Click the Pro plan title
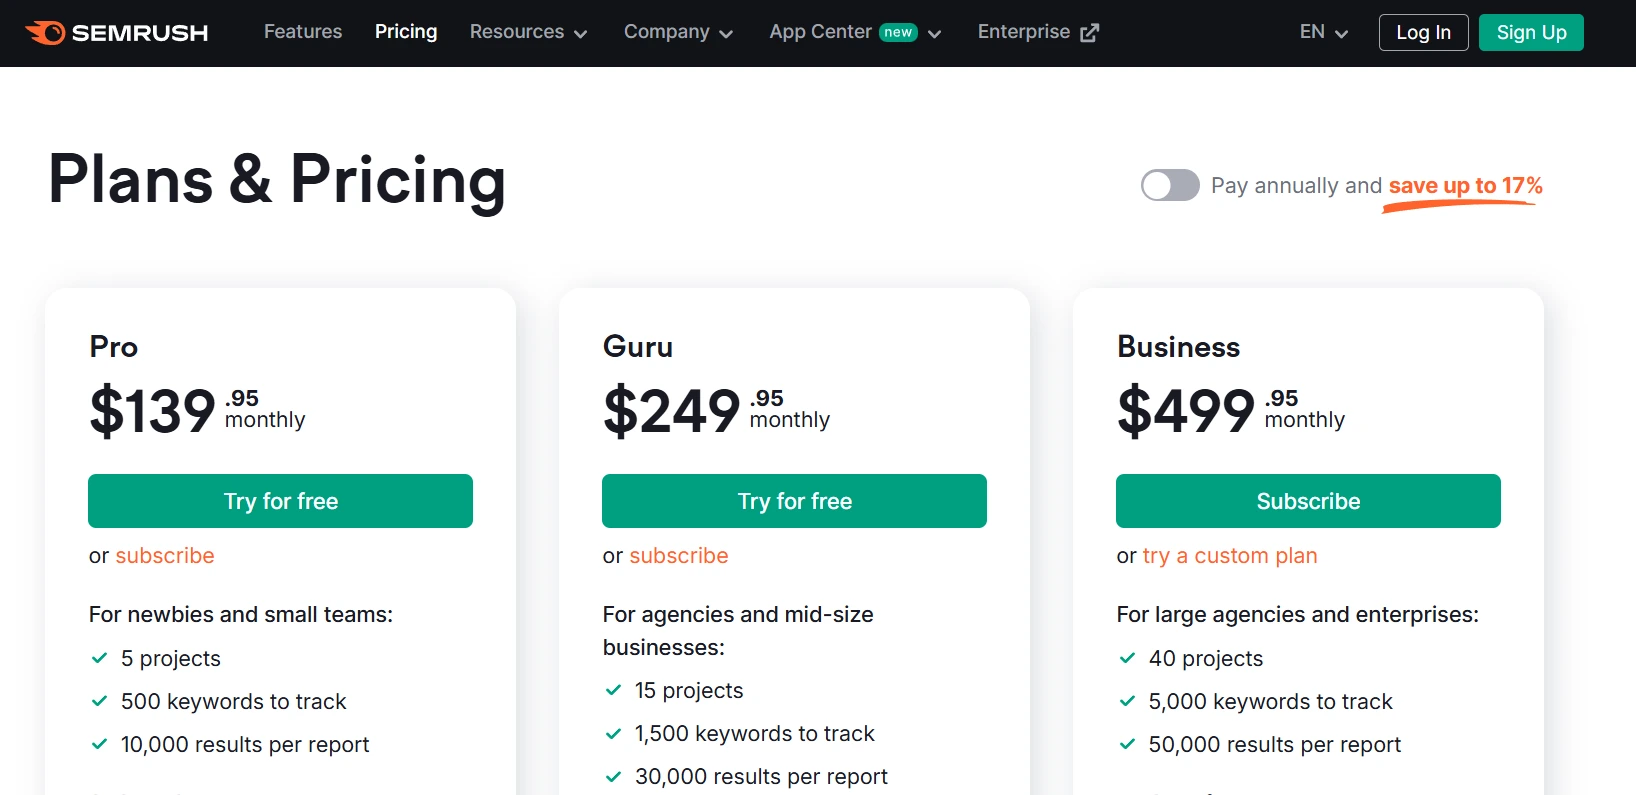The width and height of the screenshot is (1636, 795). point(114,347)
